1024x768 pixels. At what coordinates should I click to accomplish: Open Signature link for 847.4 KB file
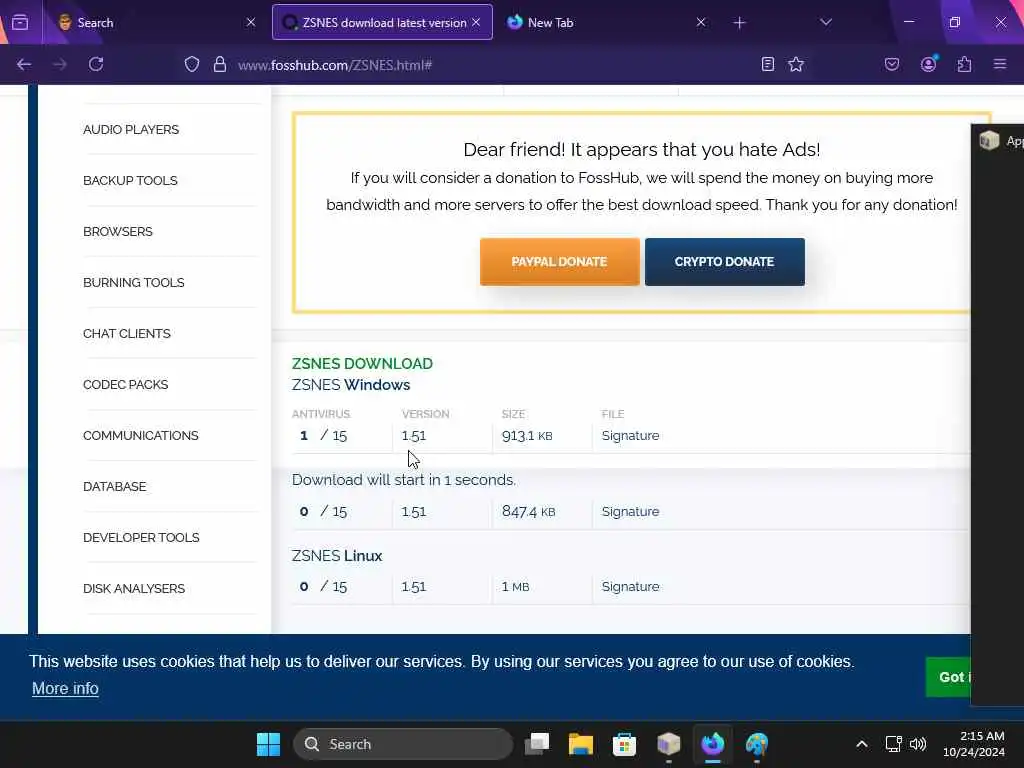click(630, 511)
